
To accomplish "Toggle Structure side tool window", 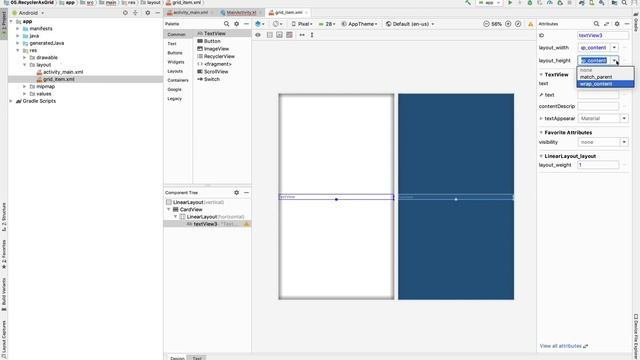I will pyautogui.click(x=4, y=217).
